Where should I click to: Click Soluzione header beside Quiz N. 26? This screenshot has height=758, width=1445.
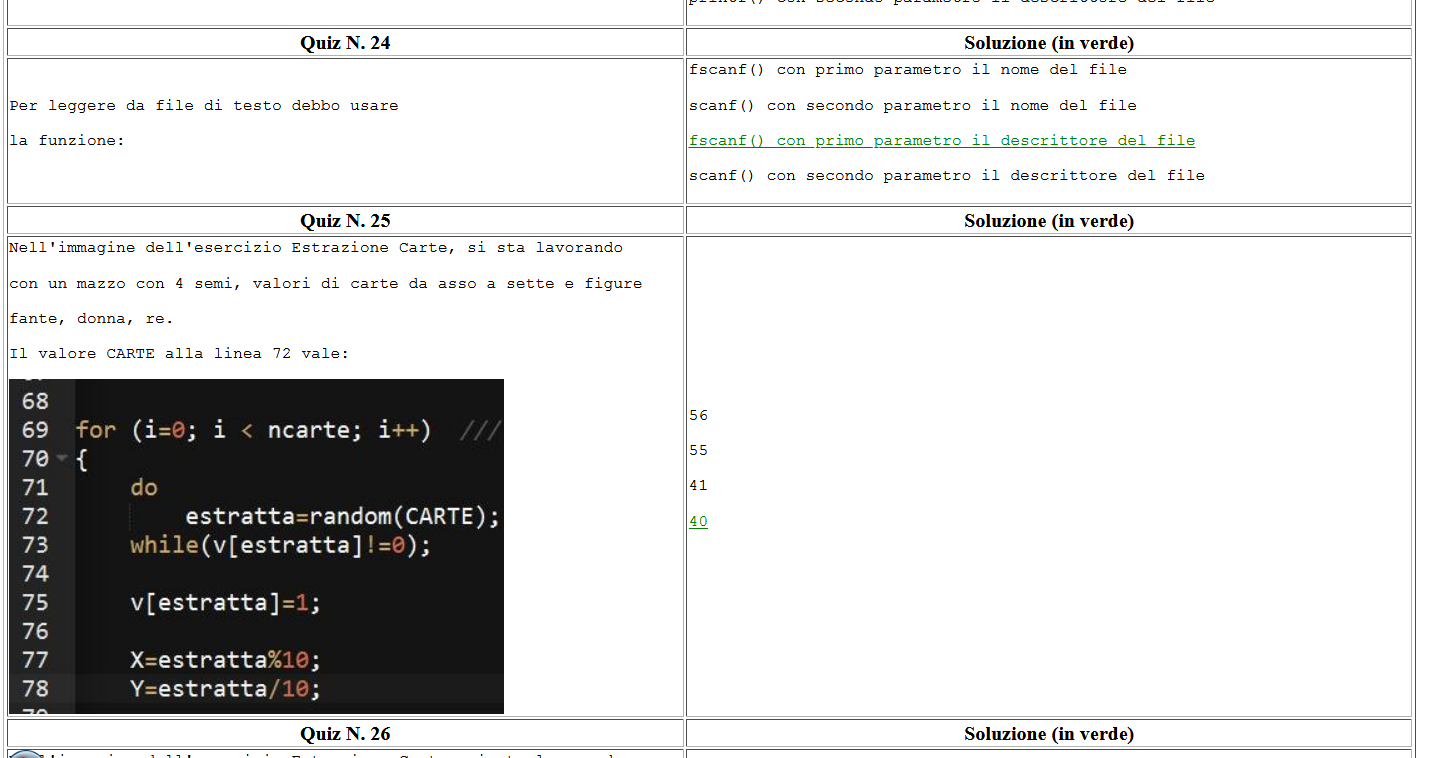coord(1048,734)
